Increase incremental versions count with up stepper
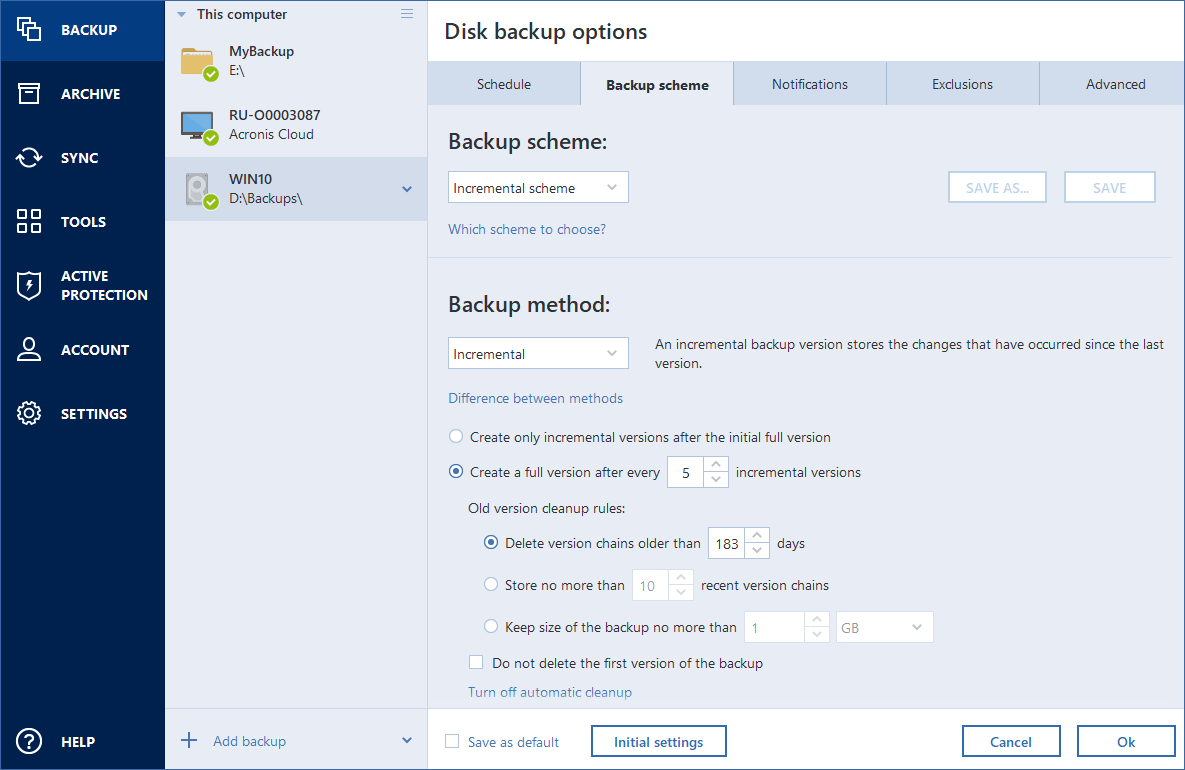 pyautogui.click(x=717, y=466)
